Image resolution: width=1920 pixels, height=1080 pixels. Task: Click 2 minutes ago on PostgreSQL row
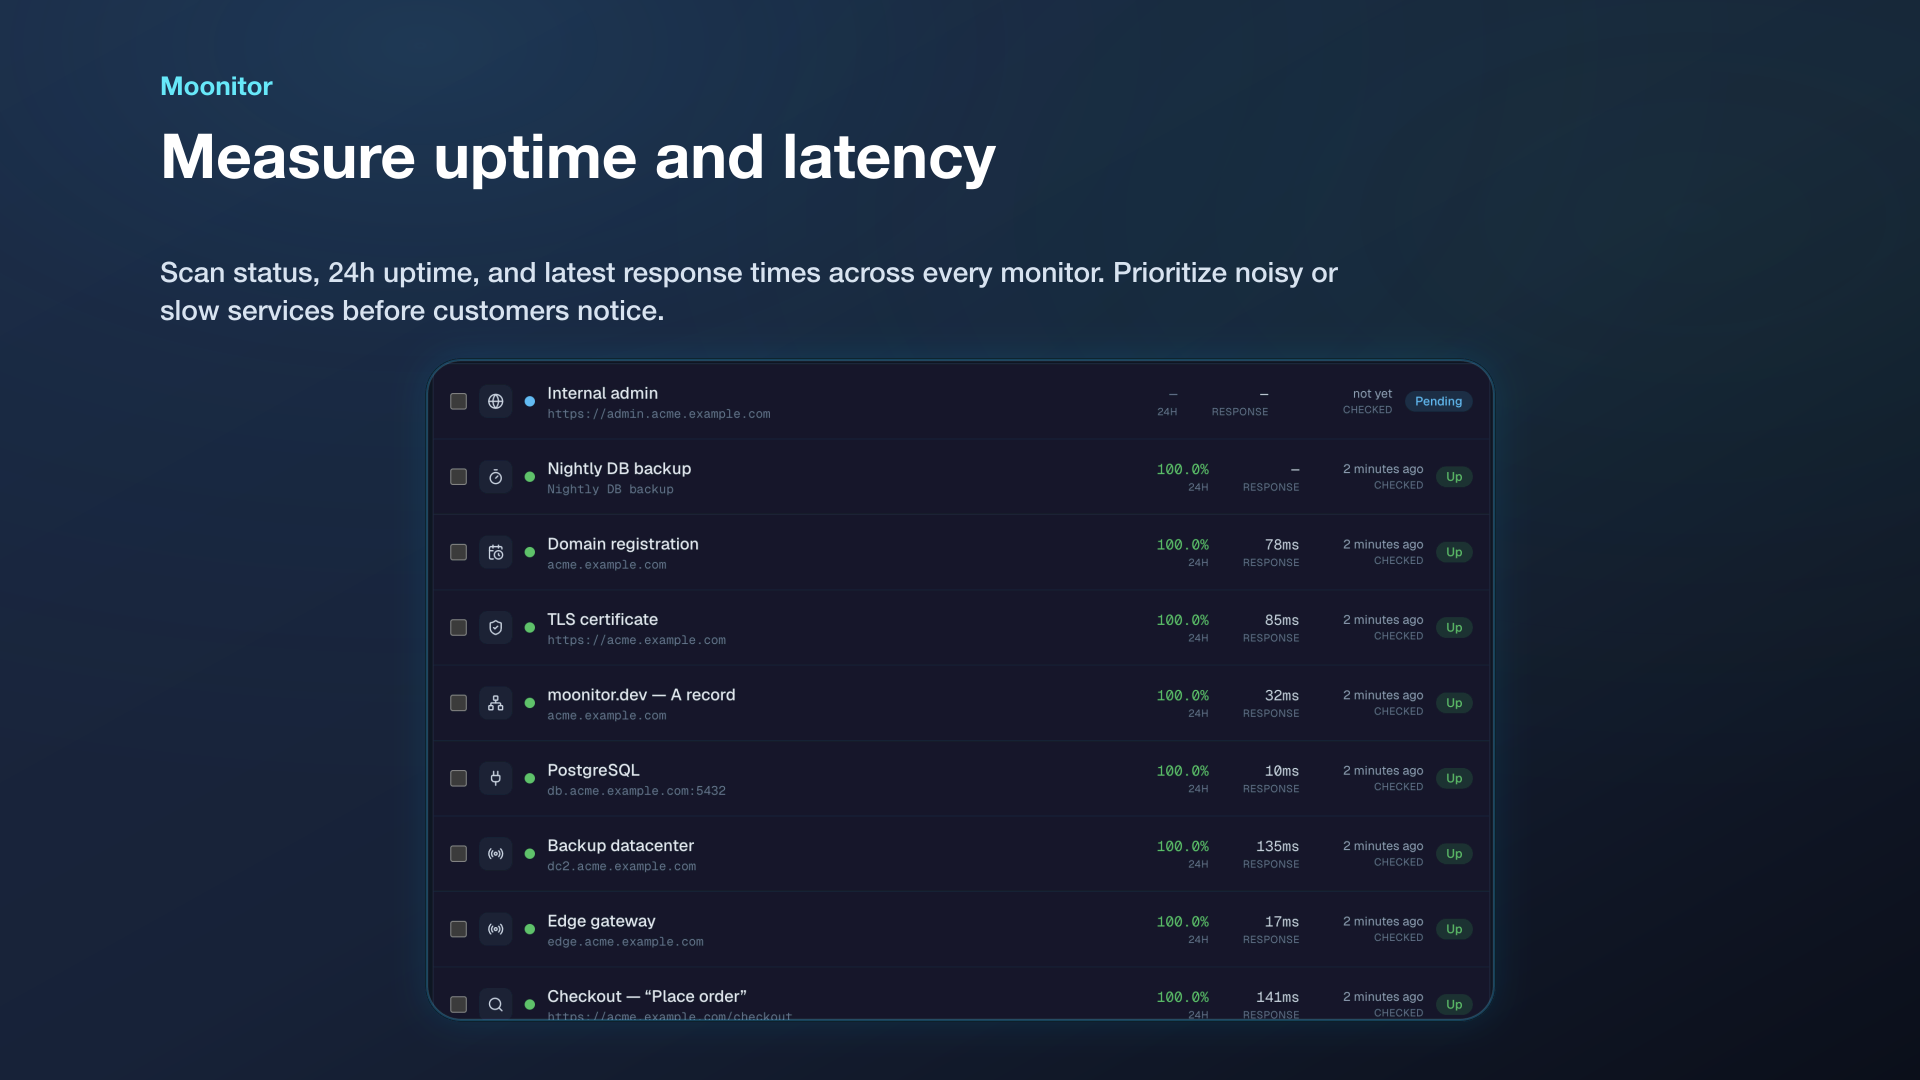coord(1382,771)
